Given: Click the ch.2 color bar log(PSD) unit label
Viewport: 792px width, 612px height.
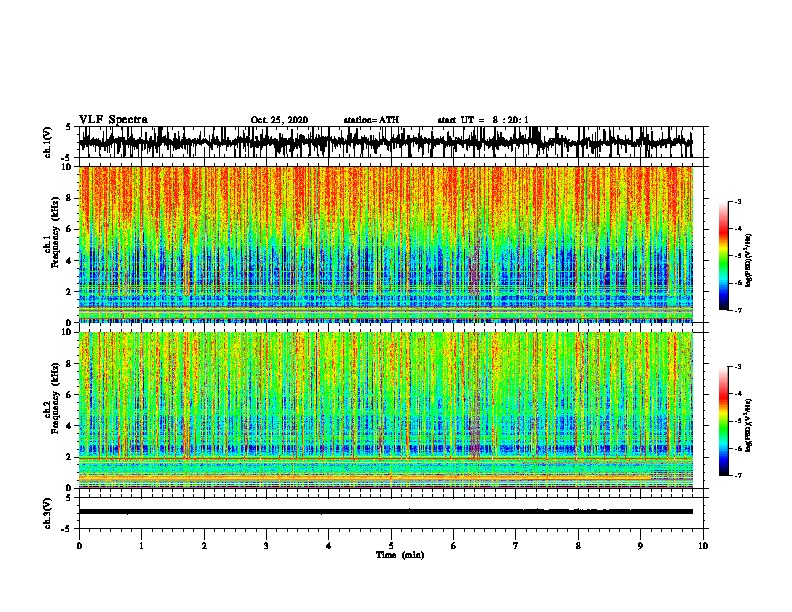Looking at the screenshot, I should point(748,425).
